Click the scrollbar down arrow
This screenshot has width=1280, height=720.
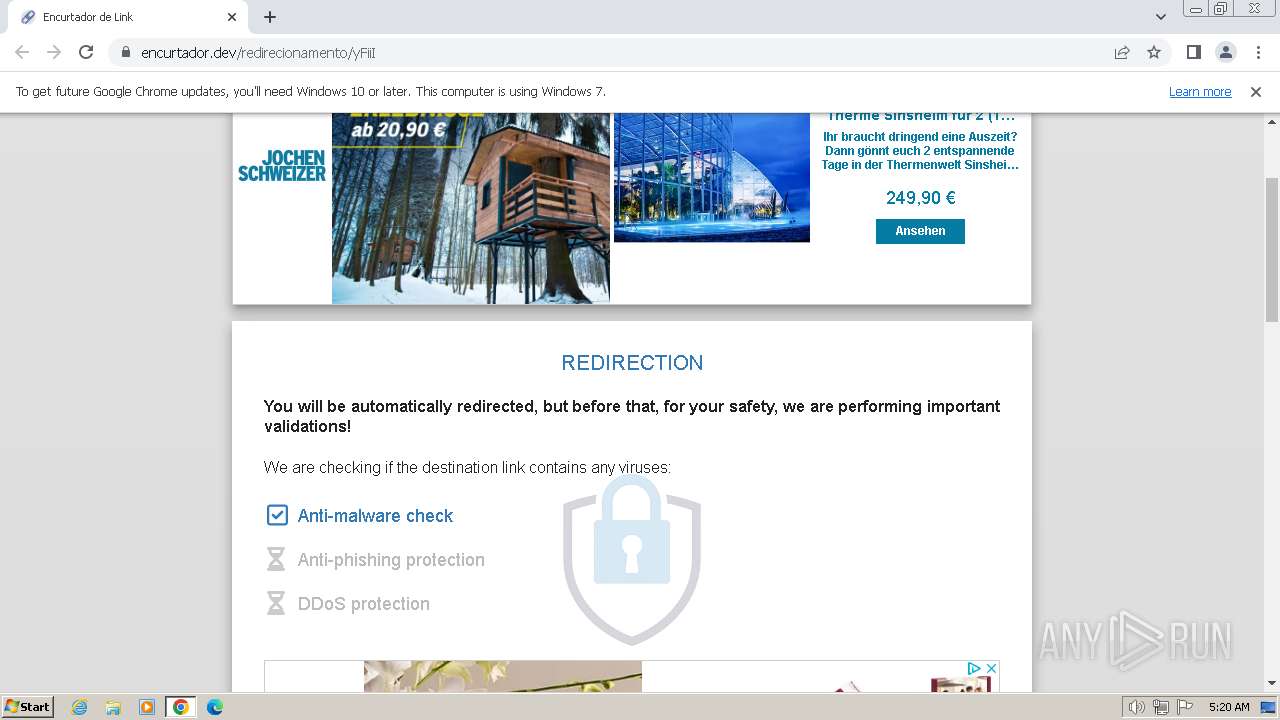[1272, 683]
